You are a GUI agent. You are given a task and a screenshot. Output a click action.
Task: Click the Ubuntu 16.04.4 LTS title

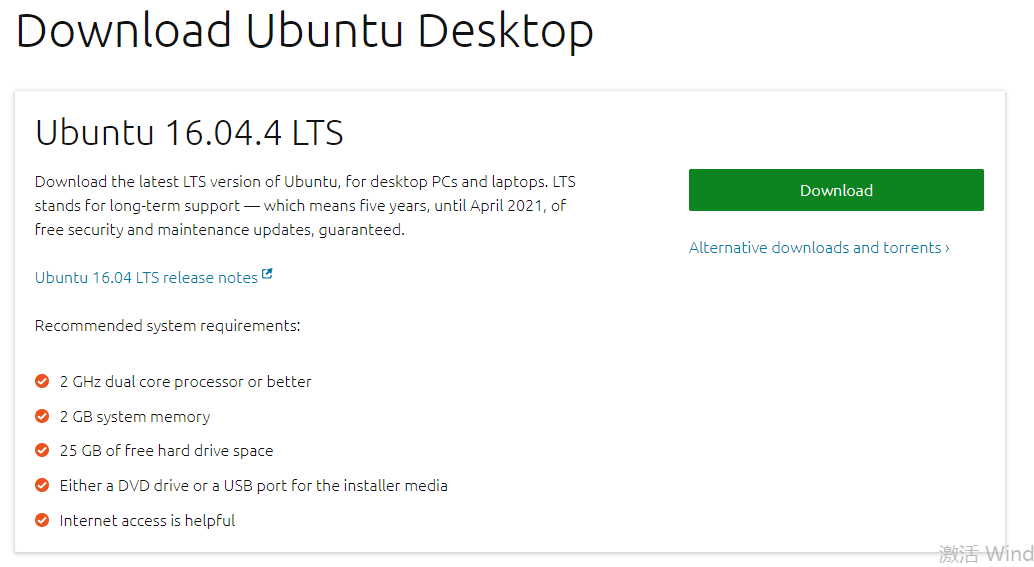point(189,132)
